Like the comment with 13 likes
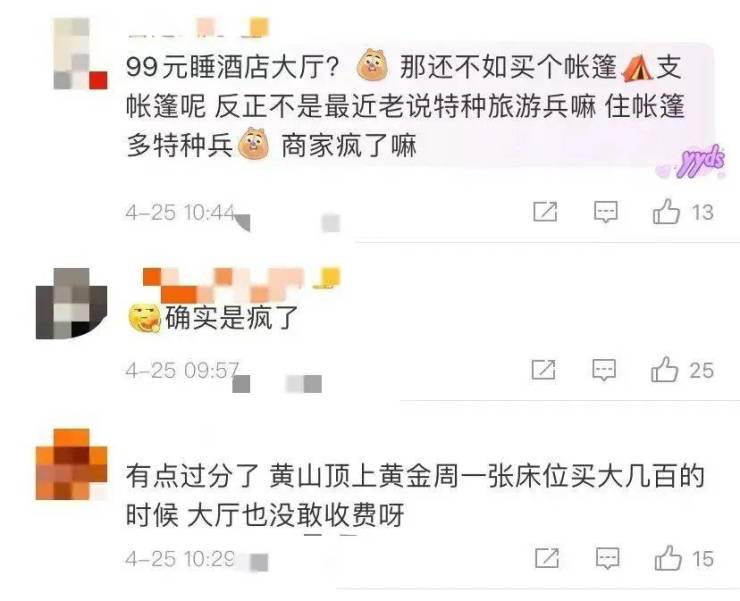Image resolution: width=740 pixels, height=601 pixels. point(666,211)
